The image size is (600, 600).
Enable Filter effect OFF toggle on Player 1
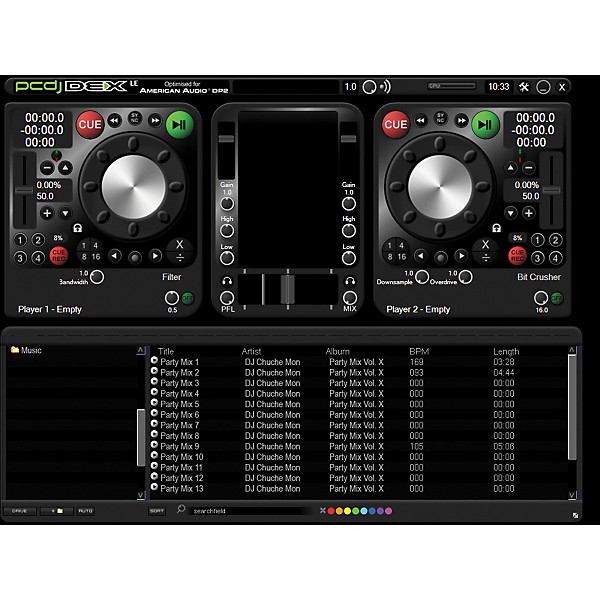pyautogui.click(x=188, y=298)
